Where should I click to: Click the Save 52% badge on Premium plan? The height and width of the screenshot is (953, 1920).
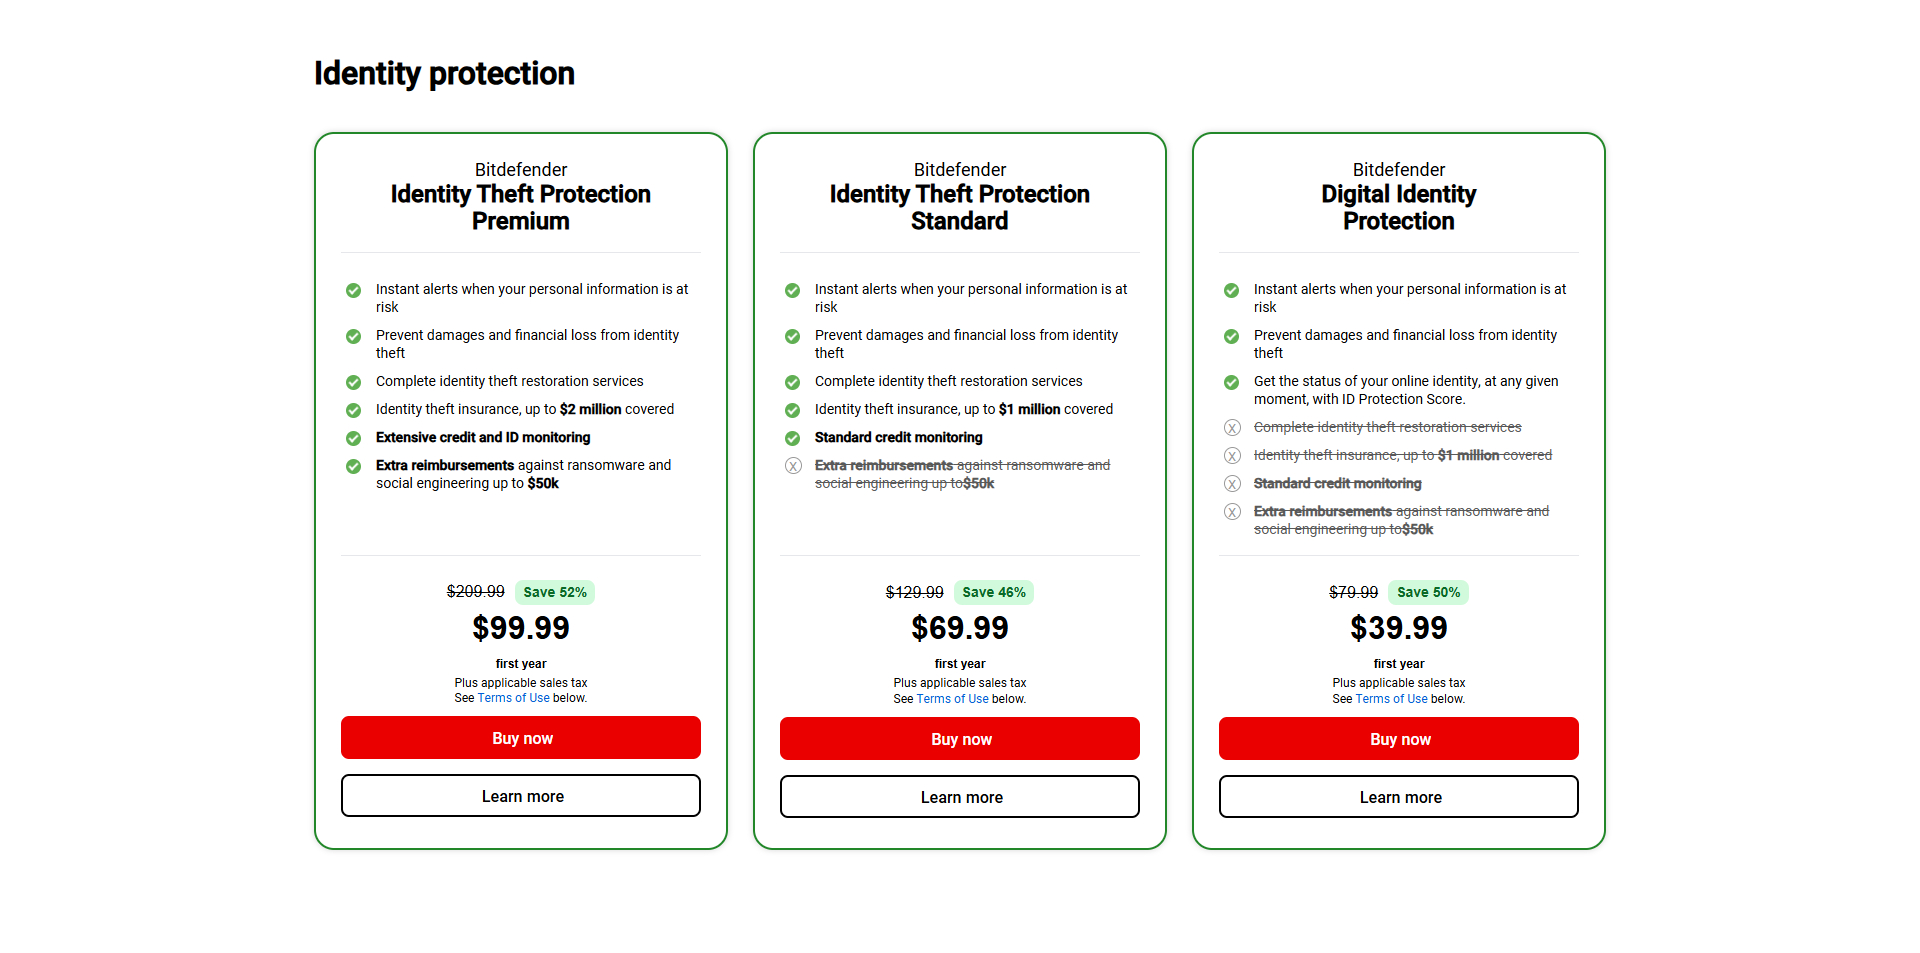pos(554,592)
